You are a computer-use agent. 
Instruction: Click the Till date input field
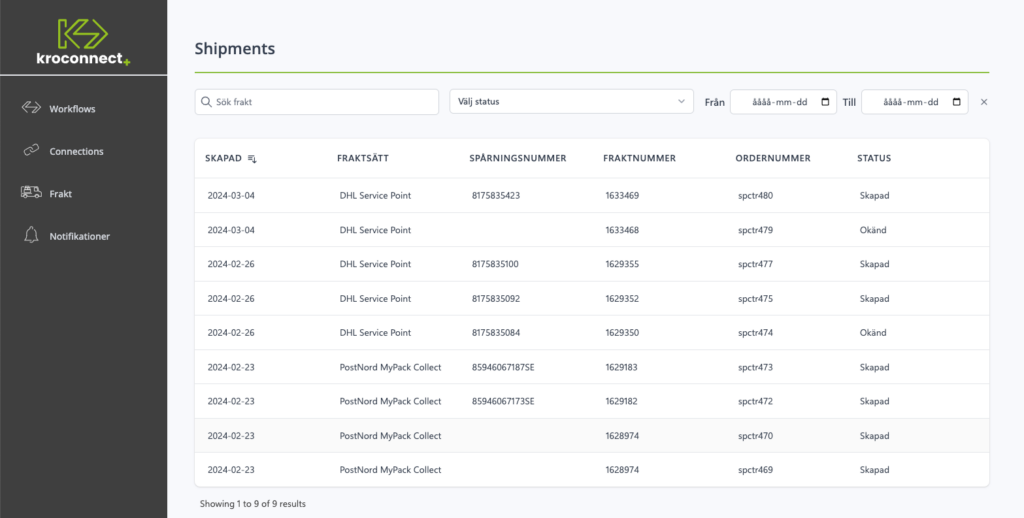[x=906, y=102]
